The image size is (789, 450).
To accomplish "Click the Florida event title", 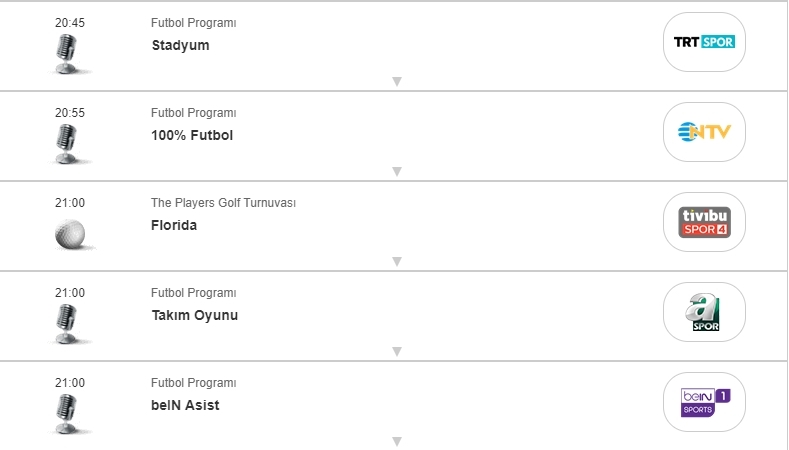I will click(x=174, y=225).
